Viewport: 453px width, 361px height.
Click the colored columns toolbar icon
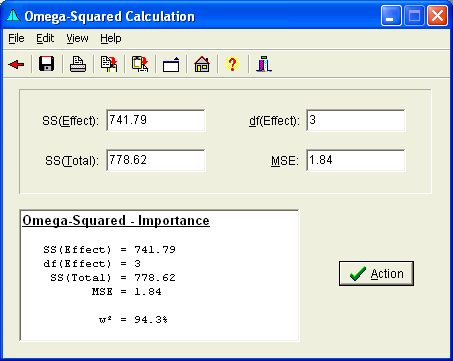click(264, 64)
